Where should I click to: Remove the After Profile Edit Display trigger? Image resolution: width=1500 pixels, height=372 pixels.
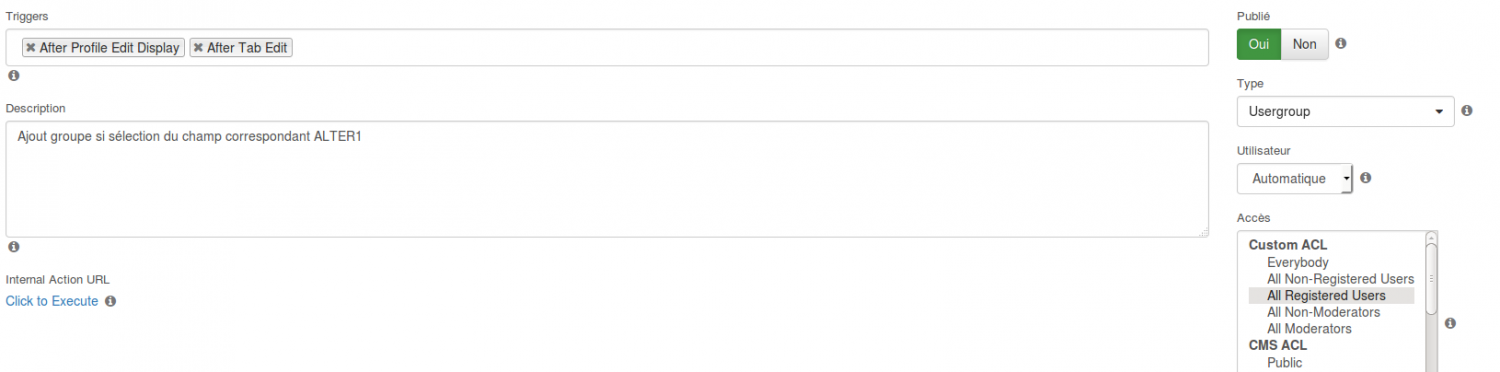(x=31, y=48)
